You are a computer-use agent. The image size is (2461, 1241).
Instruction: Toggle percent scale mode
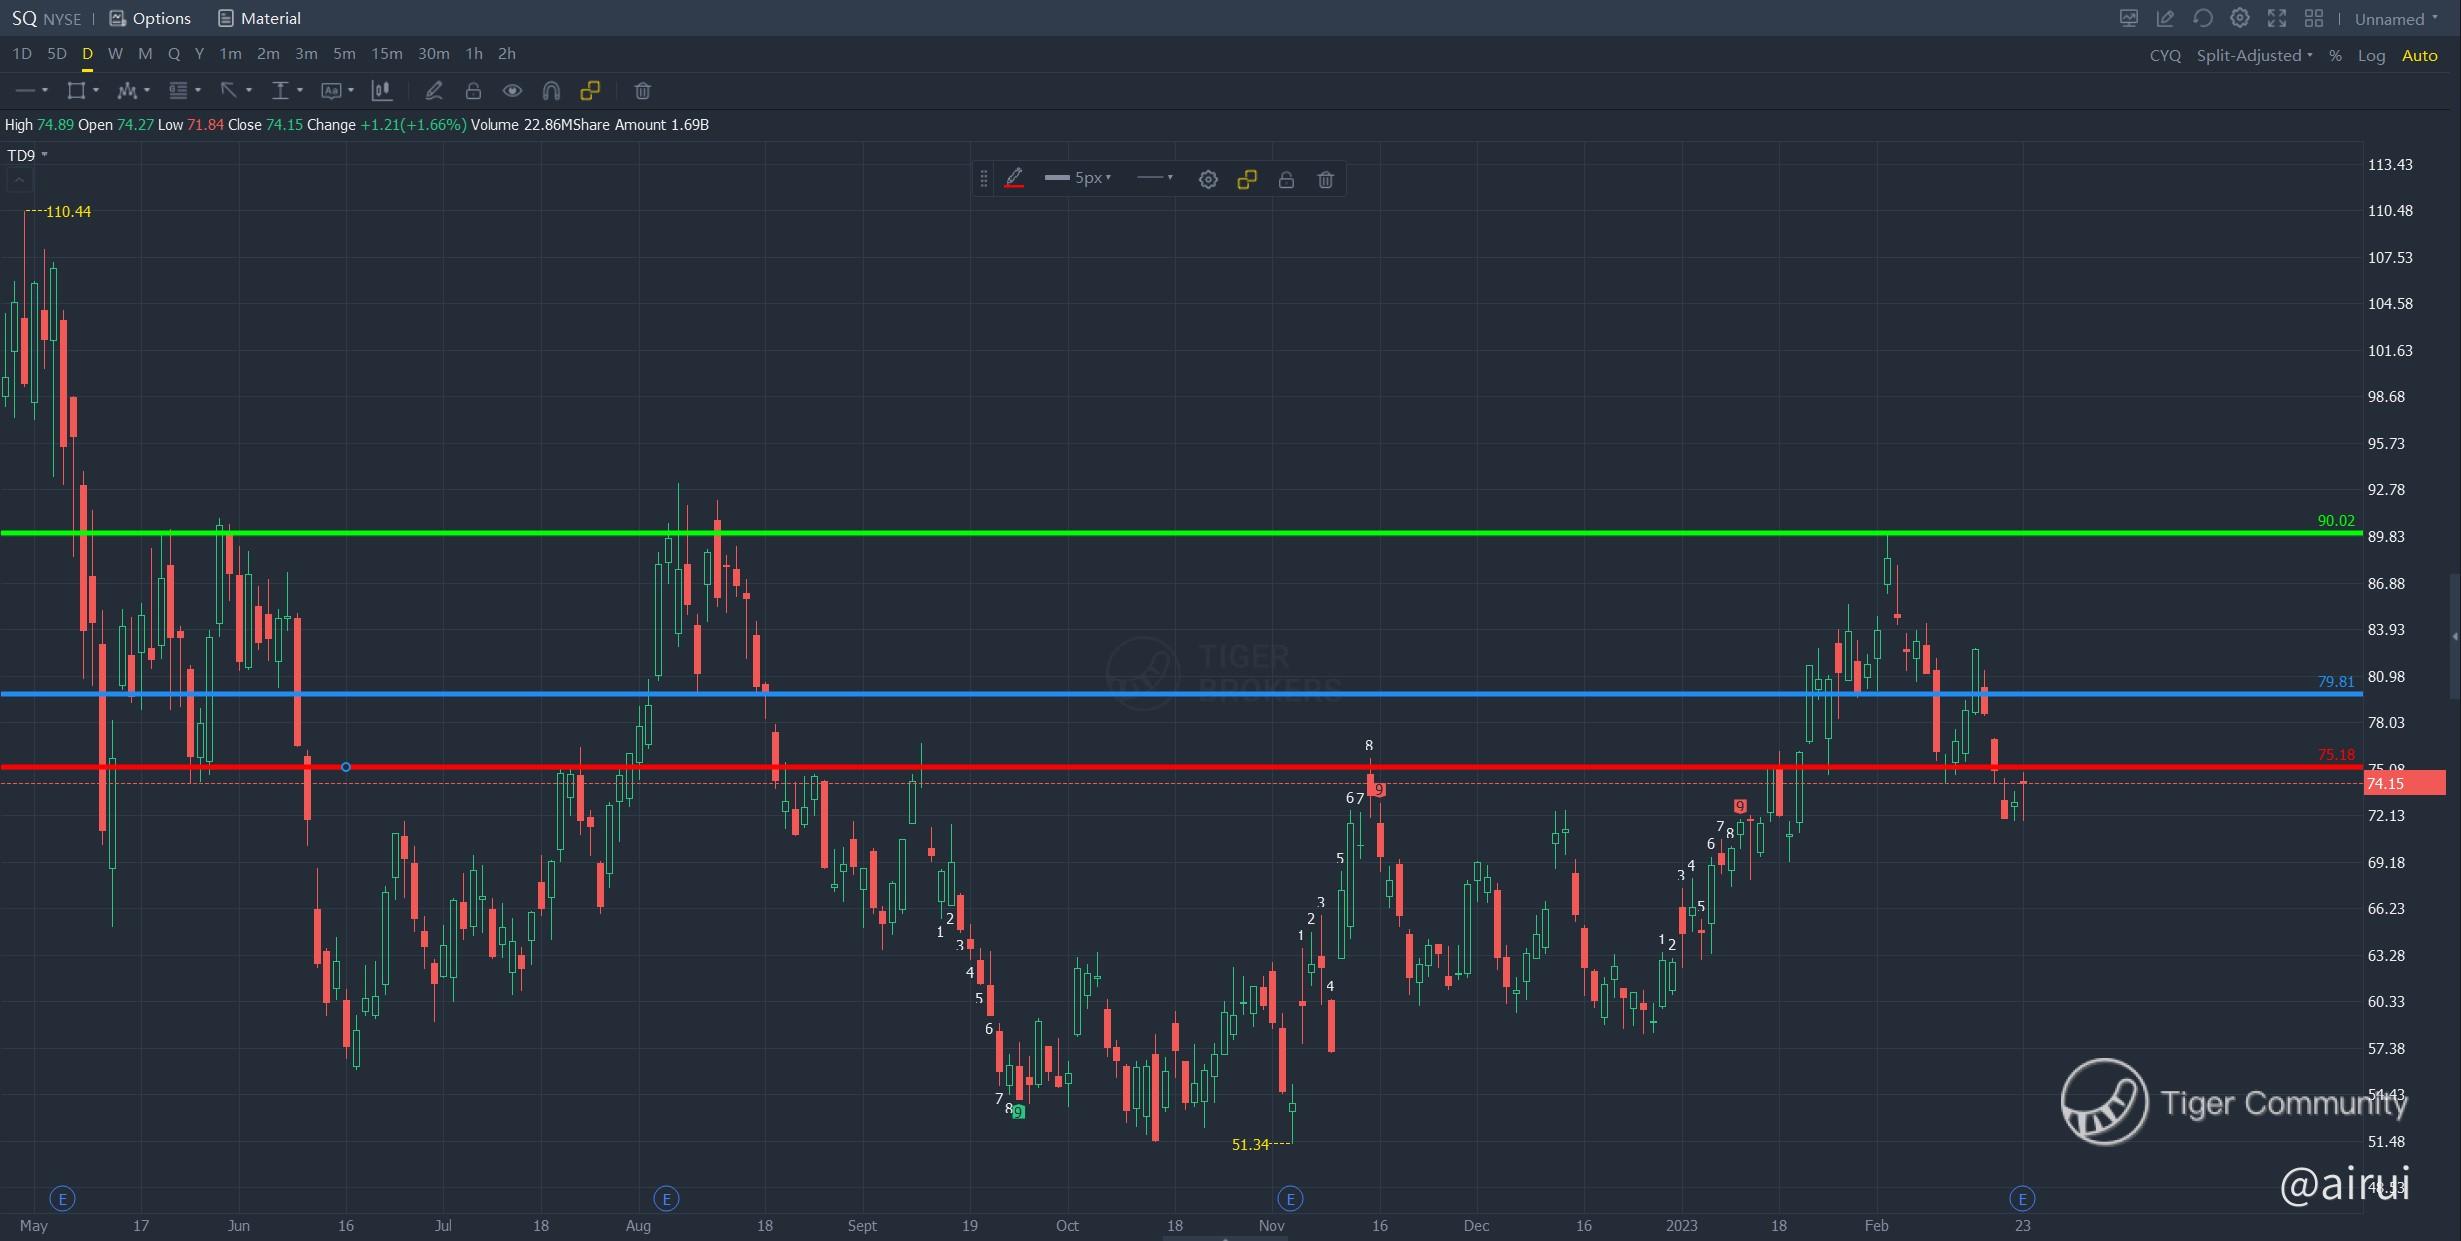tap(2335, 55)
